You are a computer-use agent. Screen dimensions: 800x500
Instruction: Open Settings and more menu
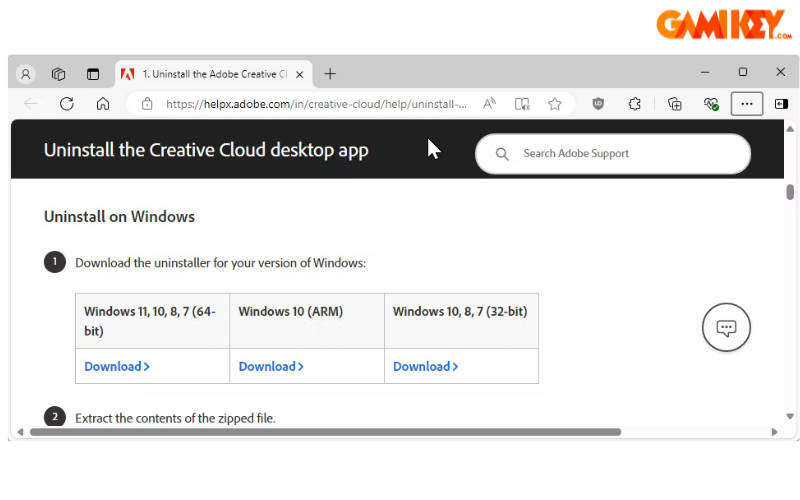pos(747,104)
